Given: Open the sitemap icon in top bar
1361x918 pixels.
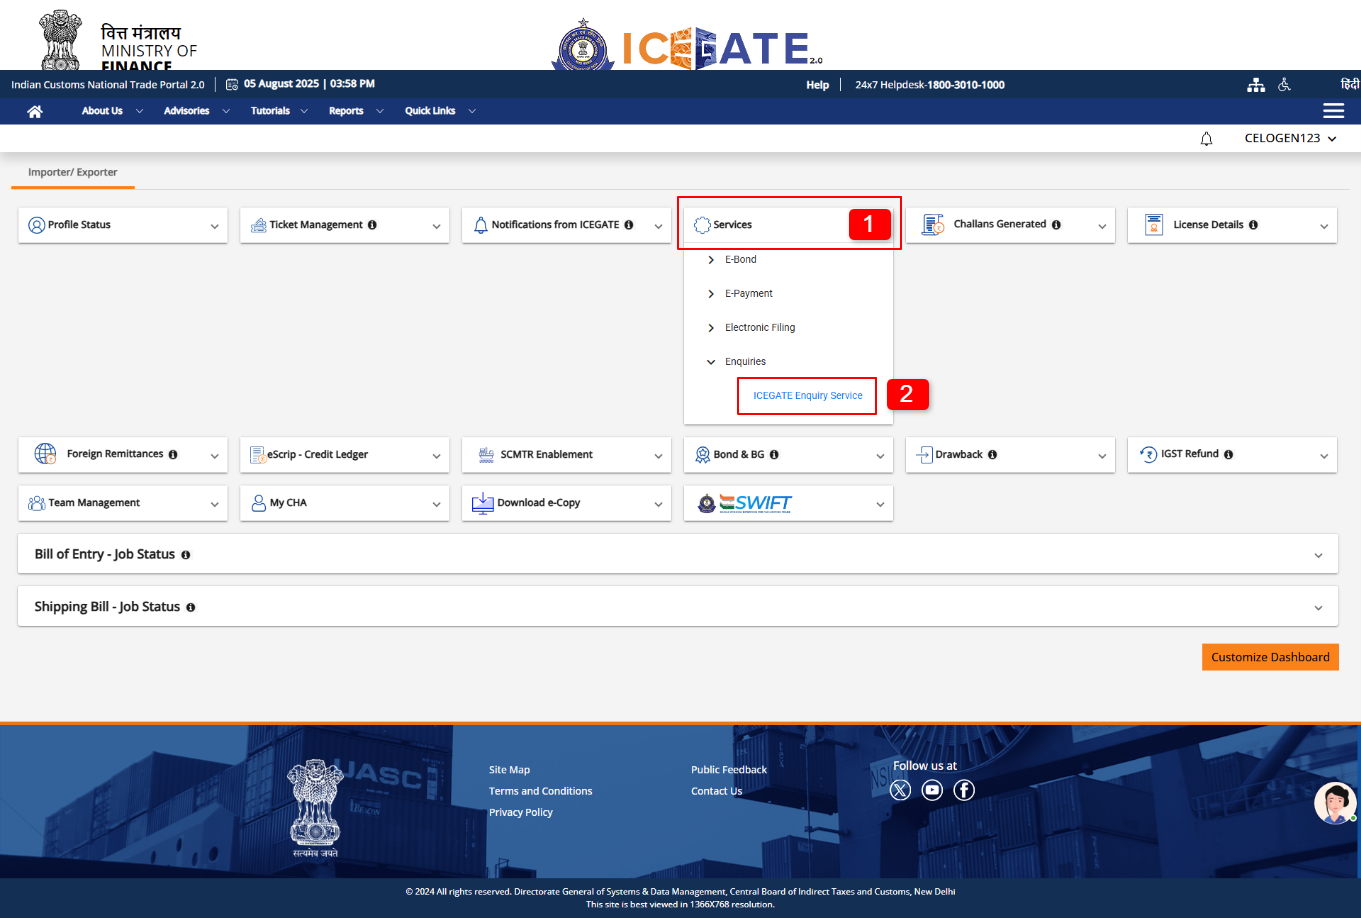Looking at the screenshot, I should 1256,85.
